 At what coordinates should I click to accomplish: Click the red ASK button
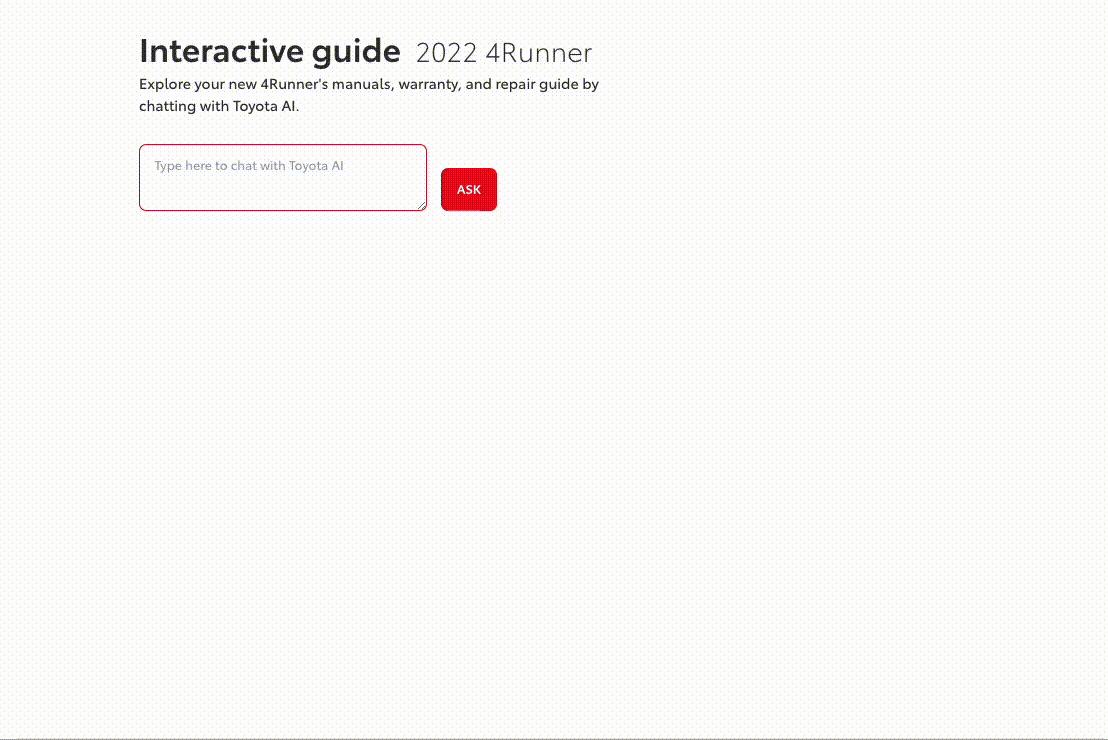pyautogui.click(x=468, y=189)
